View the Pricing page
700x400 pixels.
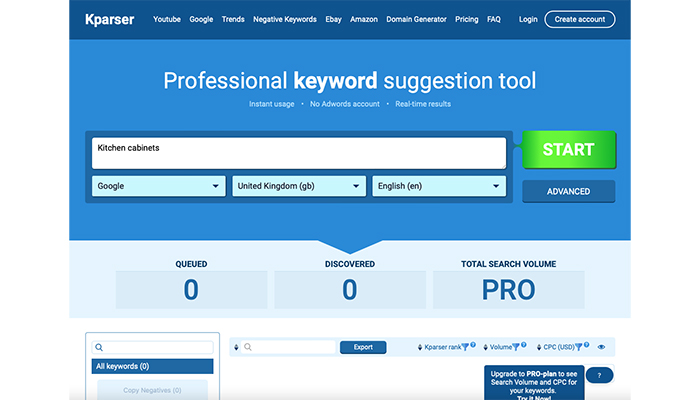467,19
